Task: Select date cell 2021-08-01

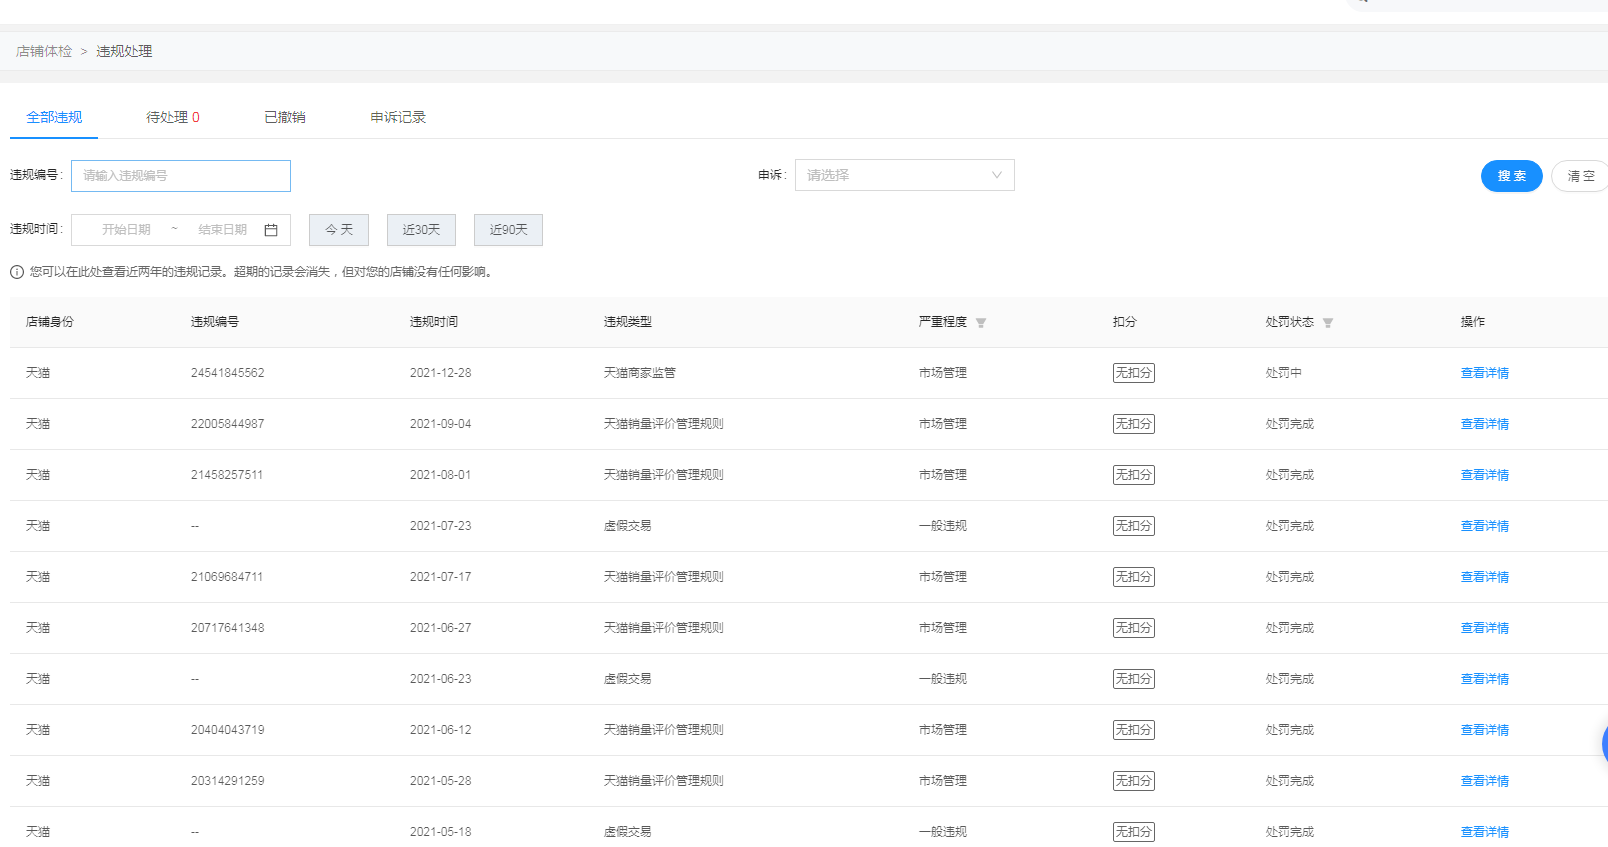Action: point(440,475)
